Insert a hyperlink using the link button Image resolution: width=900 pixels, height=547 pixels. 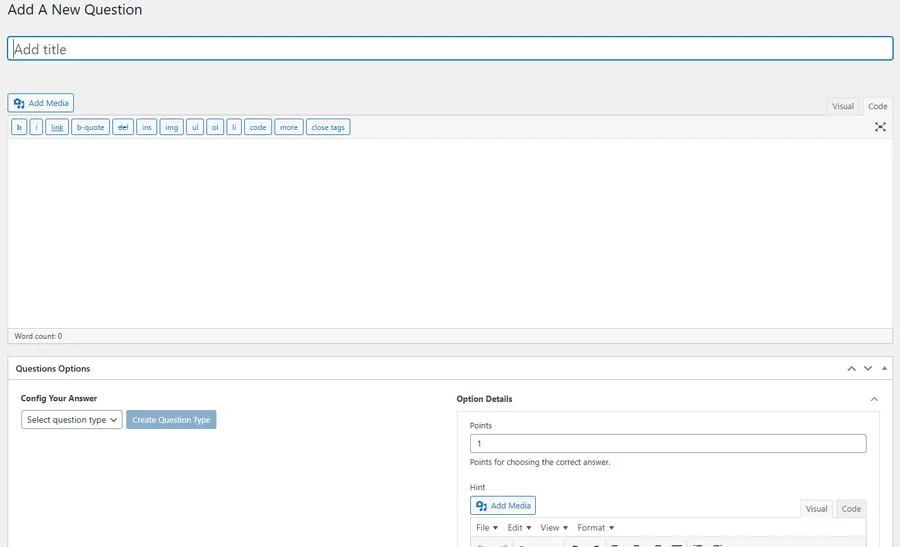tap(57, 127)
